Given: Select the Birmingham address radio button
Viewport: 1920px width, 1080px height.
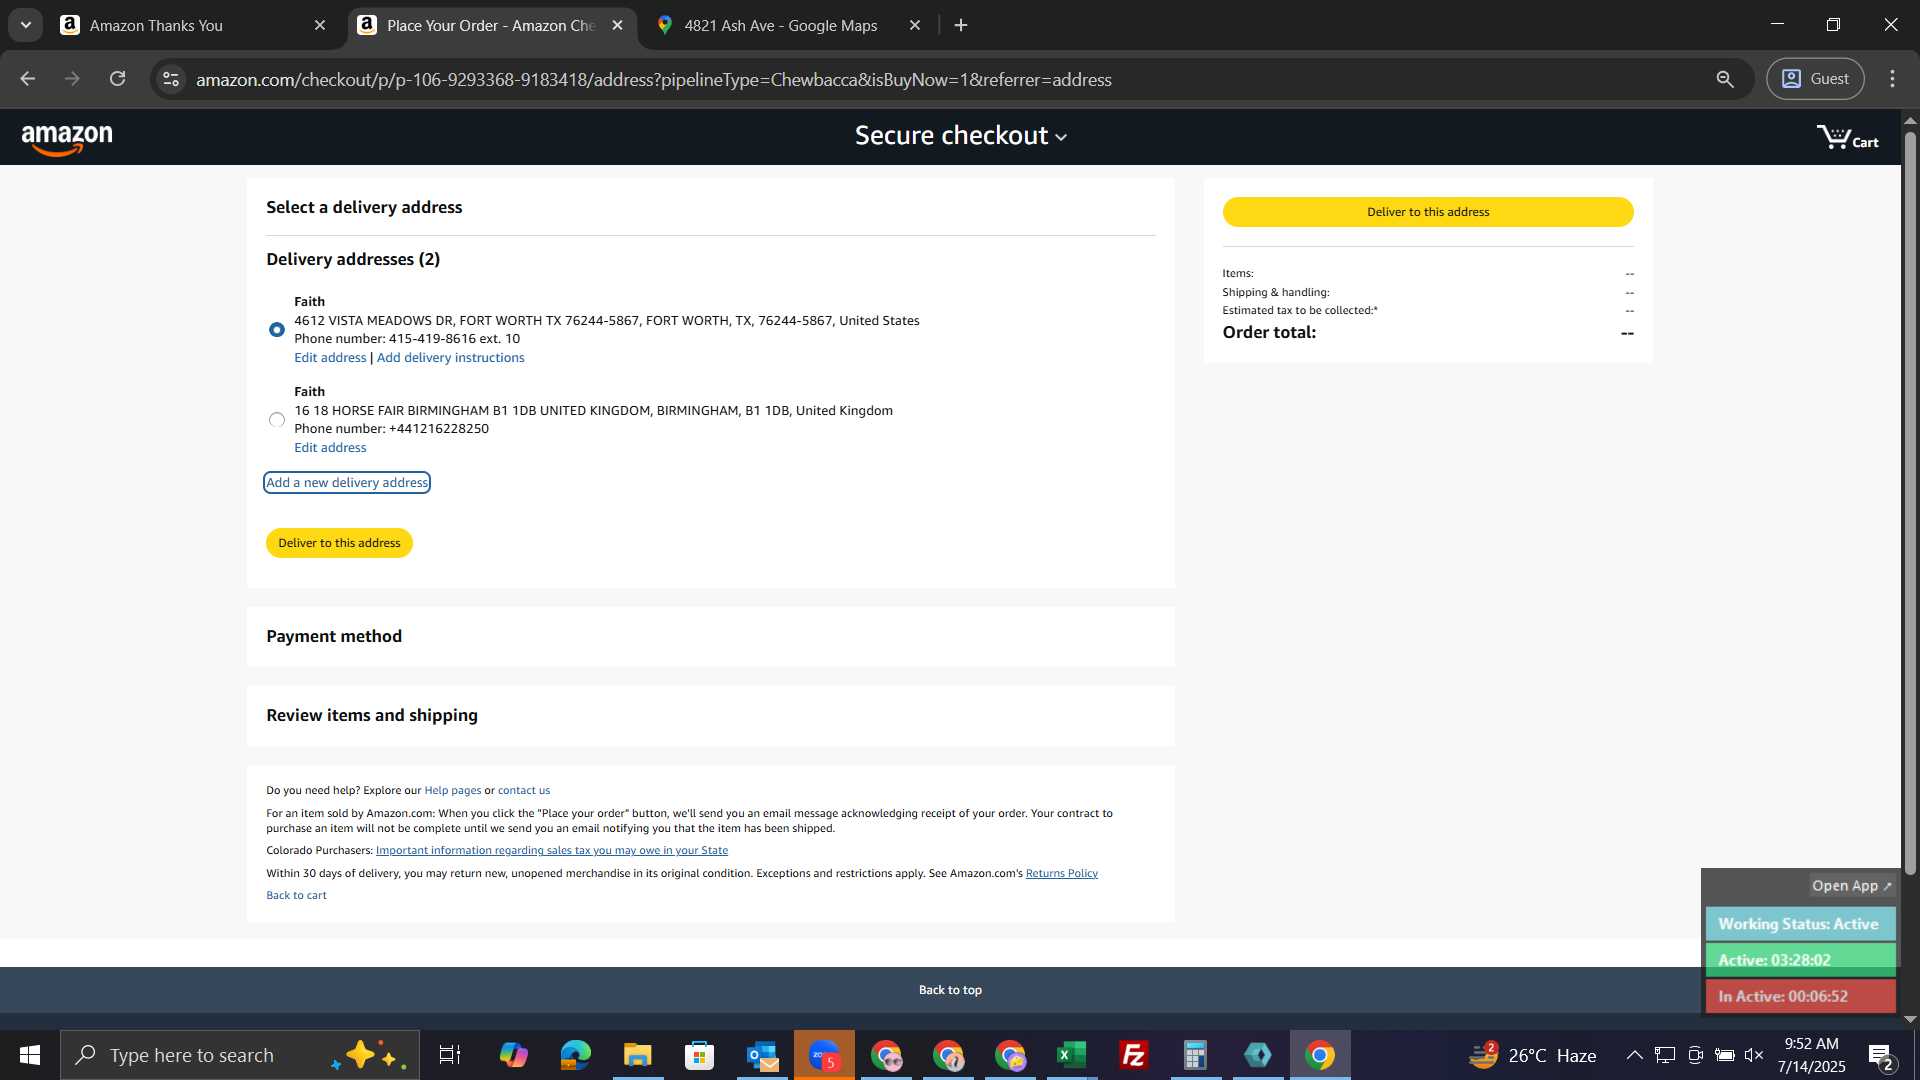Looking at the screenshot, I should [277, 419].
